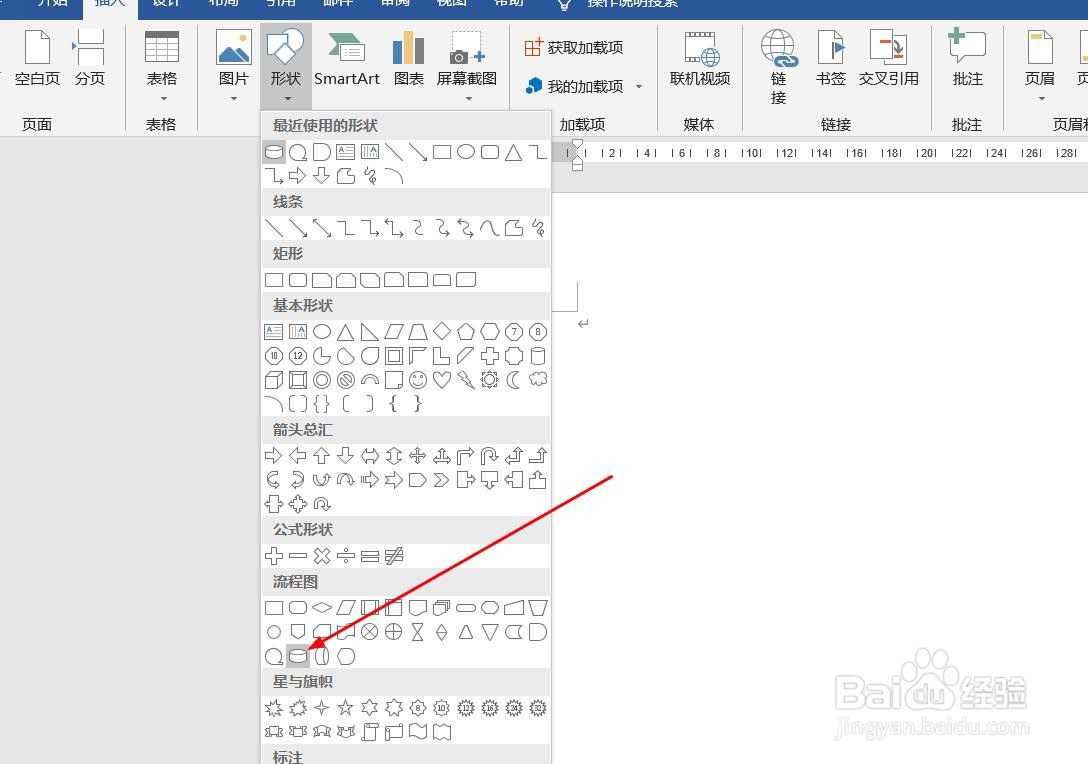This screenshot has width=1088, height=764.
Task: Pick flowchart collate hourglass shape
Action: [x=418, y=631]
